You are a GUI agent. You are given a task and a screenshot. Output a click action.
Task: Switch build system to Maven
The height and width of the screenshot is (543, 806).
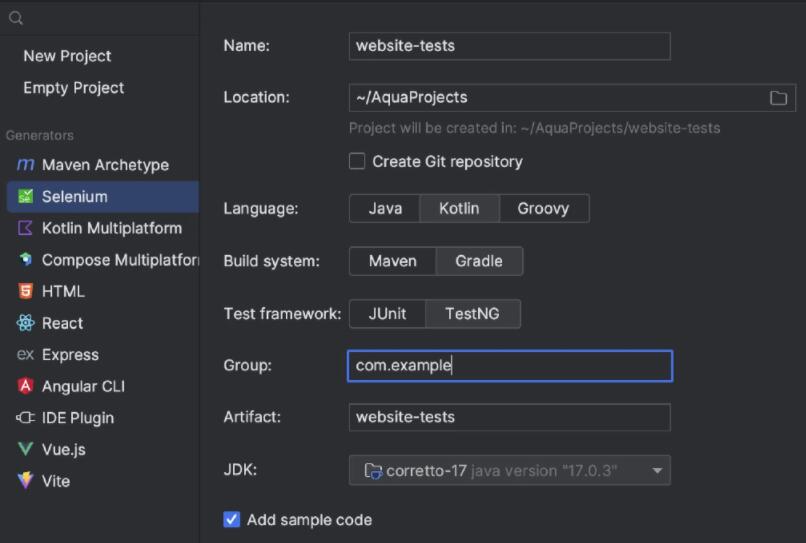[x=392, y=261]
